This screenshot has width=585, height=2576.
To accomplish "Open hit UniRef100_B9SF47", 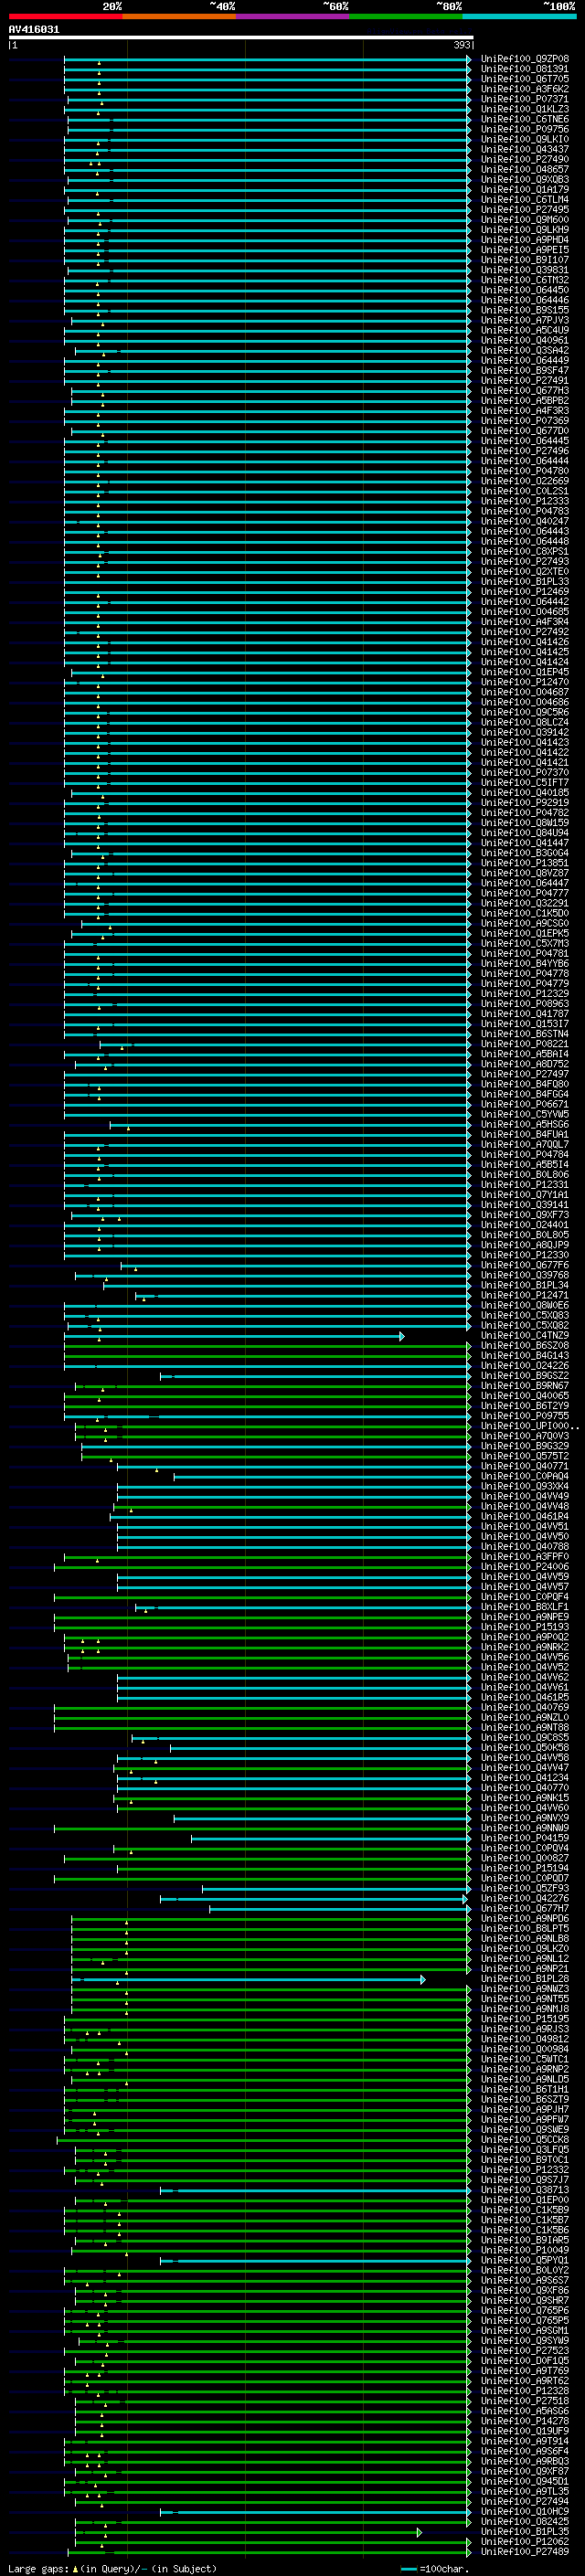I will coord(525,371).
